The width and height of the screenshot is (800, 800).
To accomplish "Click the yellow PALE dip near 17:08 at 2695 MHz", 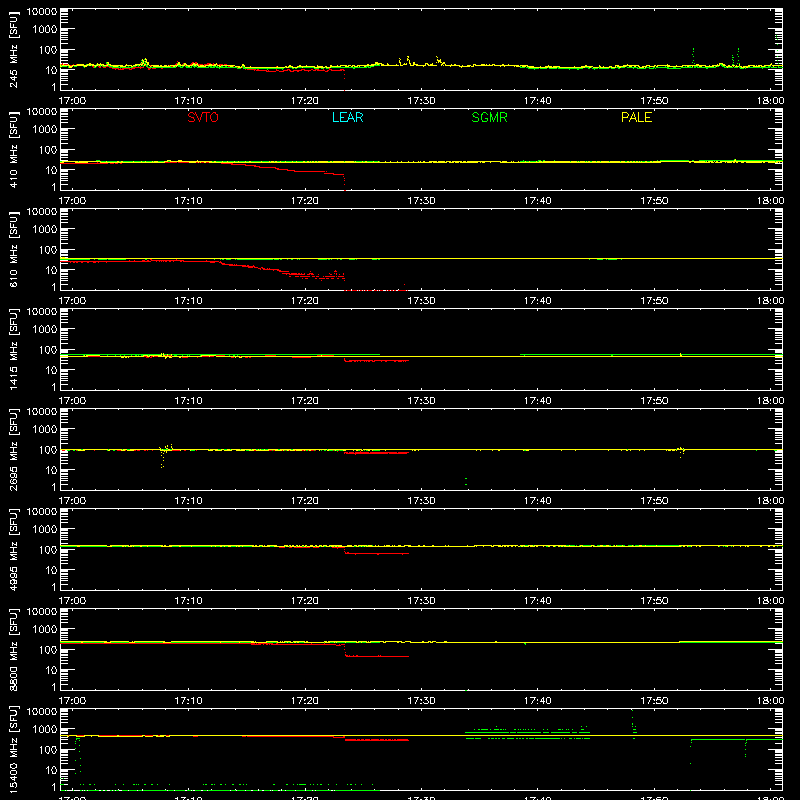I will click(163, 458).
